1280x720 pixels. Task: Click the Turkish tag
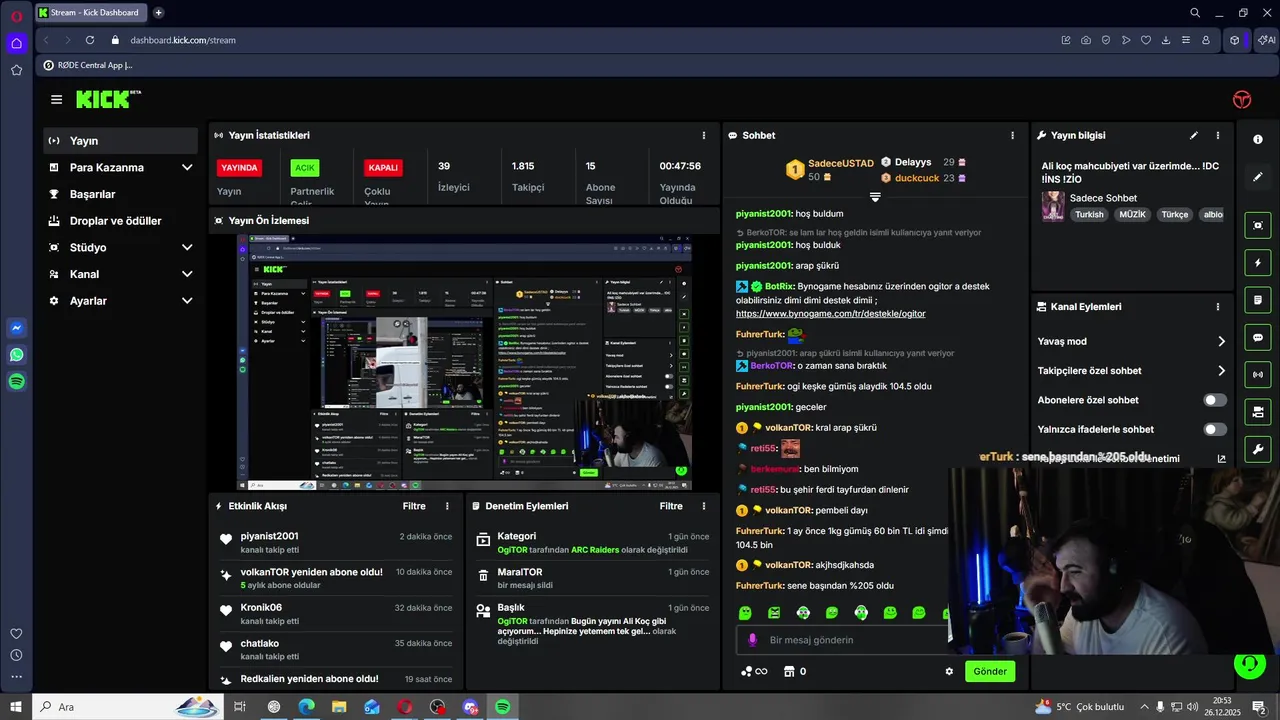pos(1089,214)
